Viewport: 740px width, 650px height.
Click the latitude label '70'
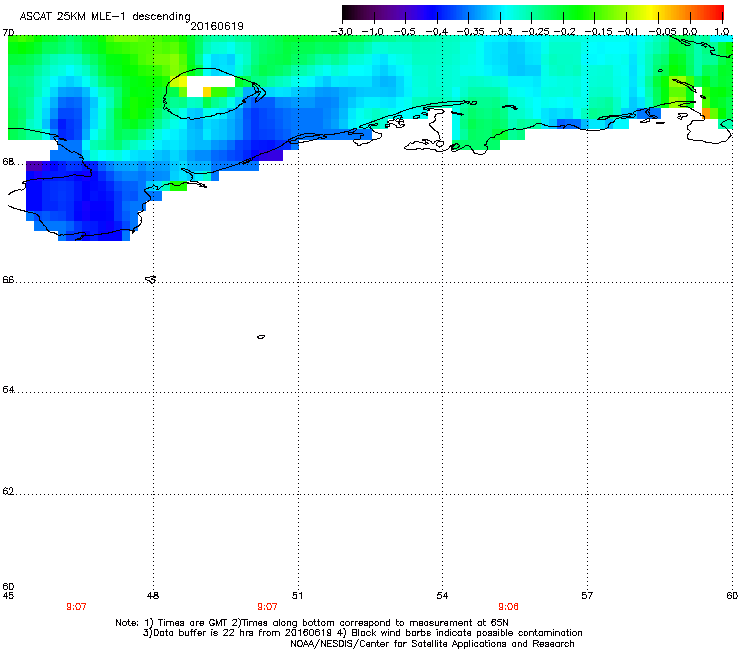8,33
